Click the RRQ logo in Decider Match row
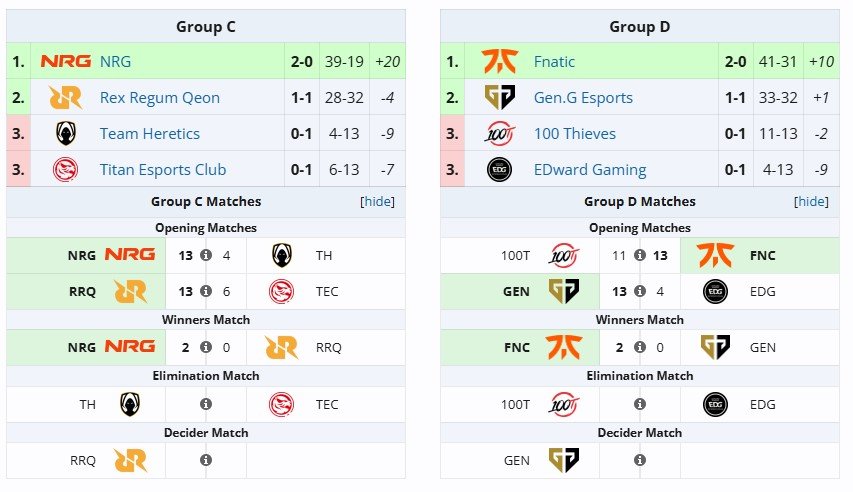The width and height of the screenshot is (853, 492). (x=130, y=460)
